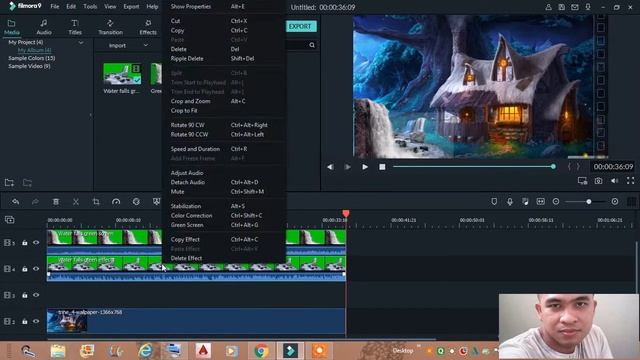Open the Transition tab
This screenshot has width=640, height=360.
coord(110,27)
